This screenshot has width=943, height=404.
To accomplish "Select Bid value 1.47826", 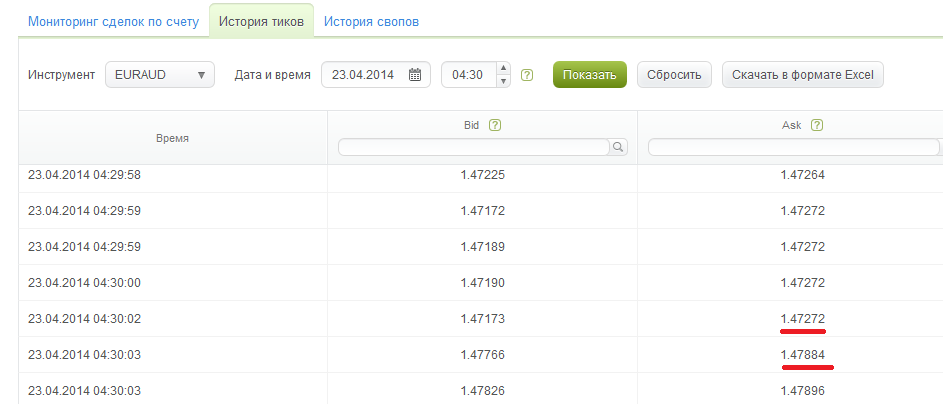I will [482, 391].
